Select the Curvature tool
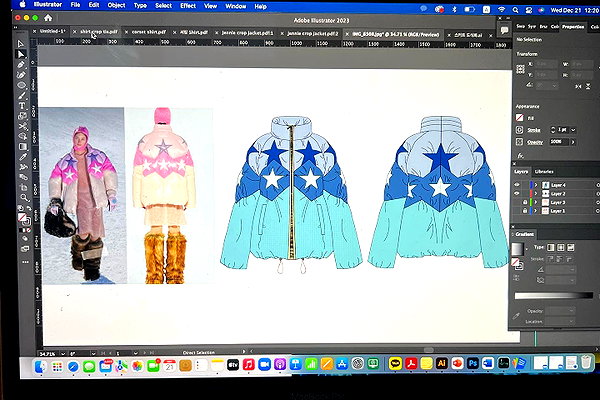600x400 pixels. (22, 75)
